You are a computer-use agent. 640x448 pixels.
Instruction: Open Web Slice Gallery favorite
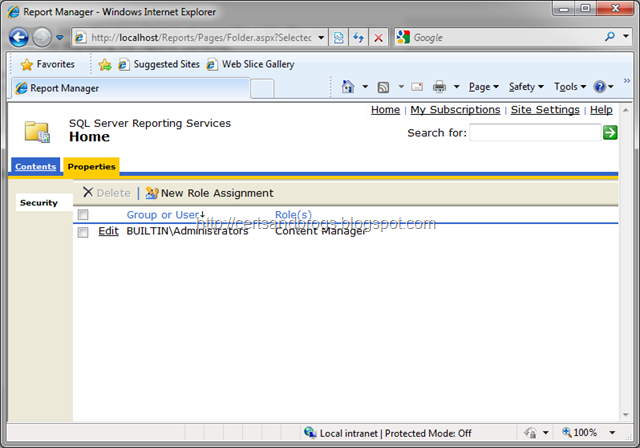[250, 64]
